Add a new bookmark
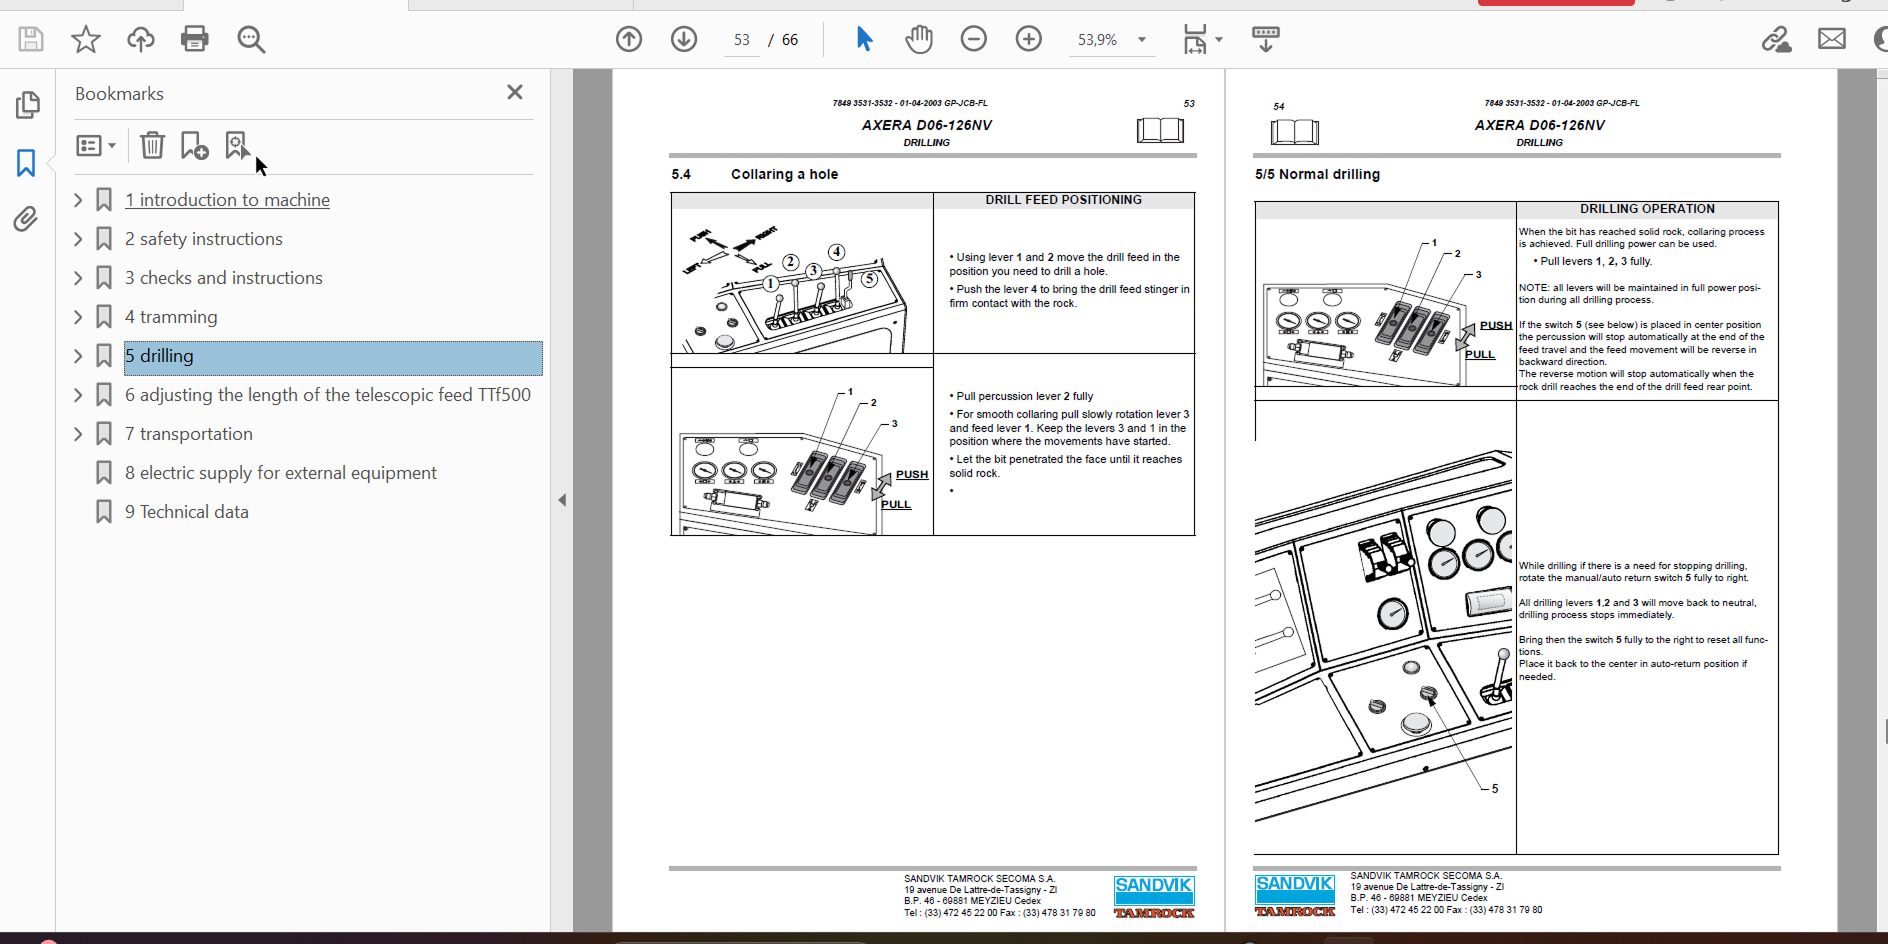The height and width of the screenshot is (944, 1888). [194, 146]
